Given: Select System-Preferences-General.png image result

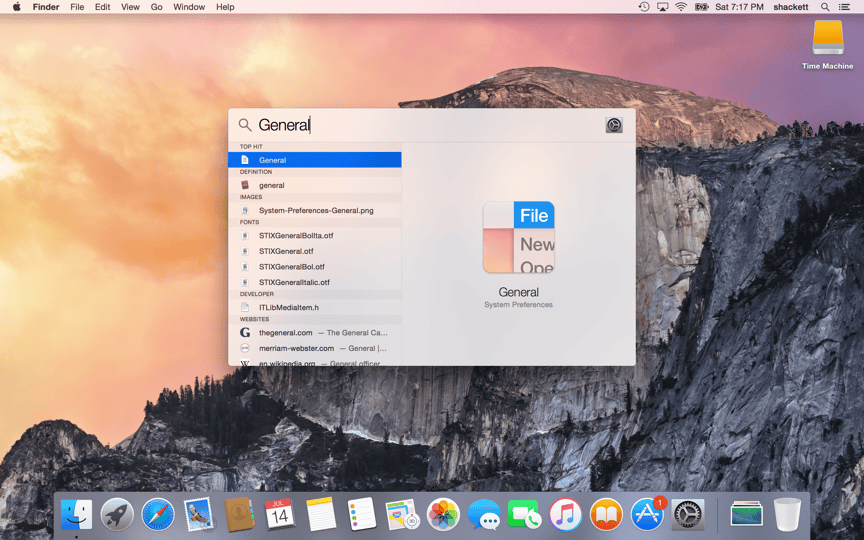Looking at the screenshot, I should (x=315, y=210).
